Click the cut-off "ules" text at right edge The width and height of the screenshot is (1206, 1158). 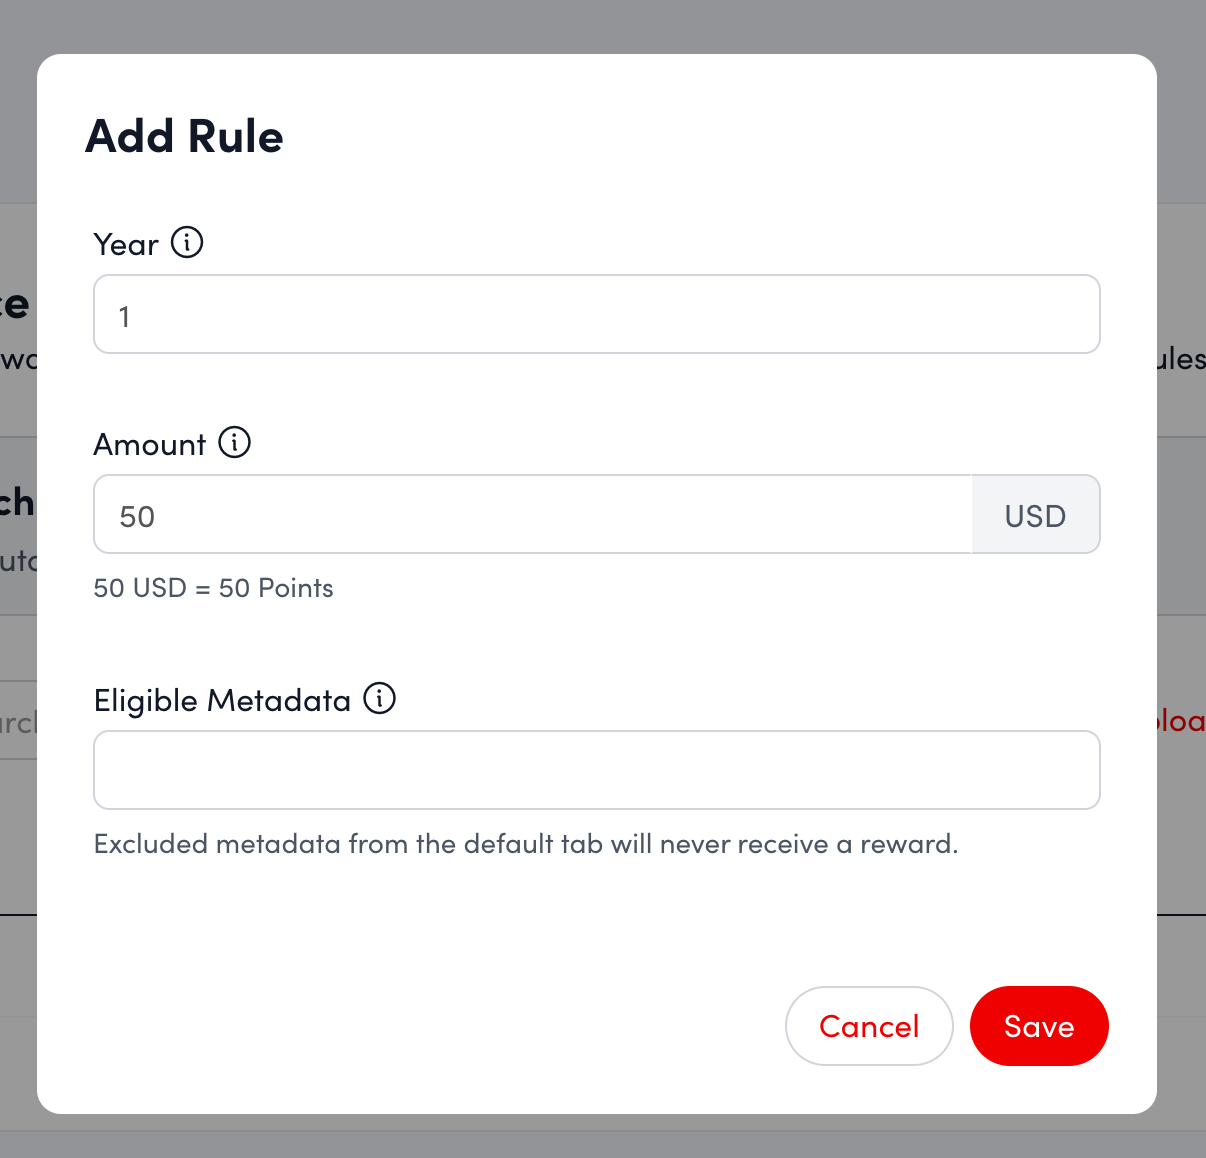pos(1182,359)
